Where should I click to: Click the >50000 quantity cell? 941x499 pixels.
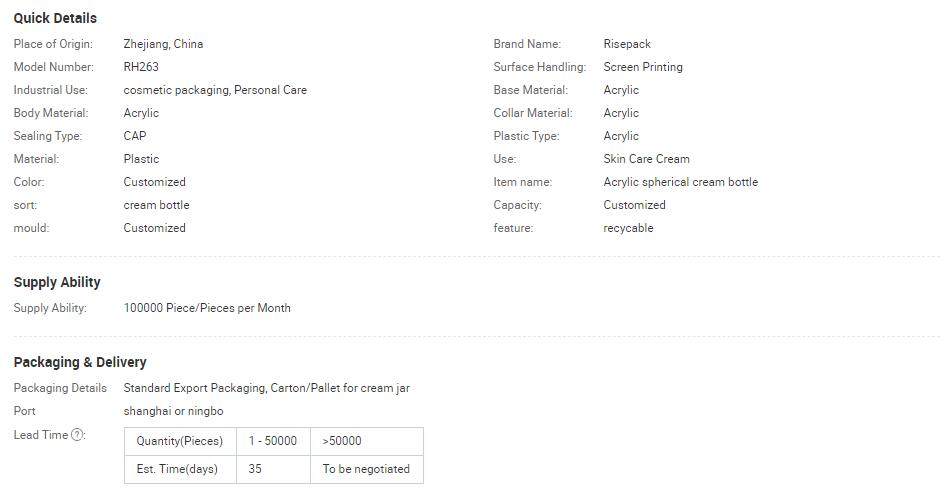(x=367, y=441)
